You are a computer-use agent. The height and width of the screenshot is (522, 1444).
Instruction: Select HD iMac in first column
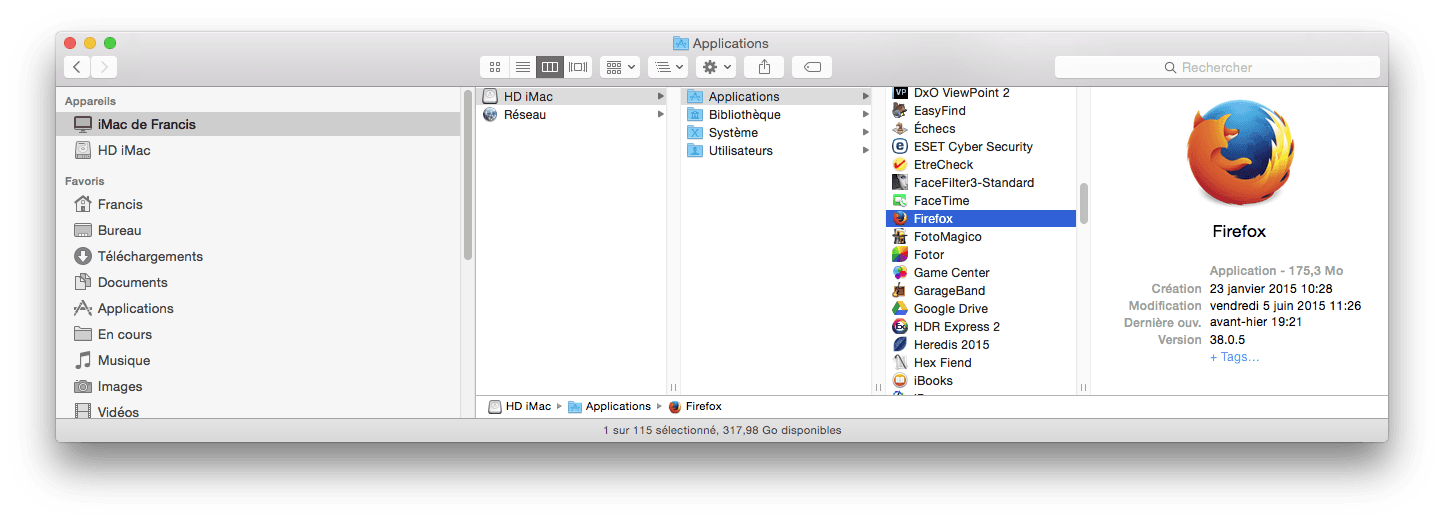pyautogui.click(x=571, y=96)
